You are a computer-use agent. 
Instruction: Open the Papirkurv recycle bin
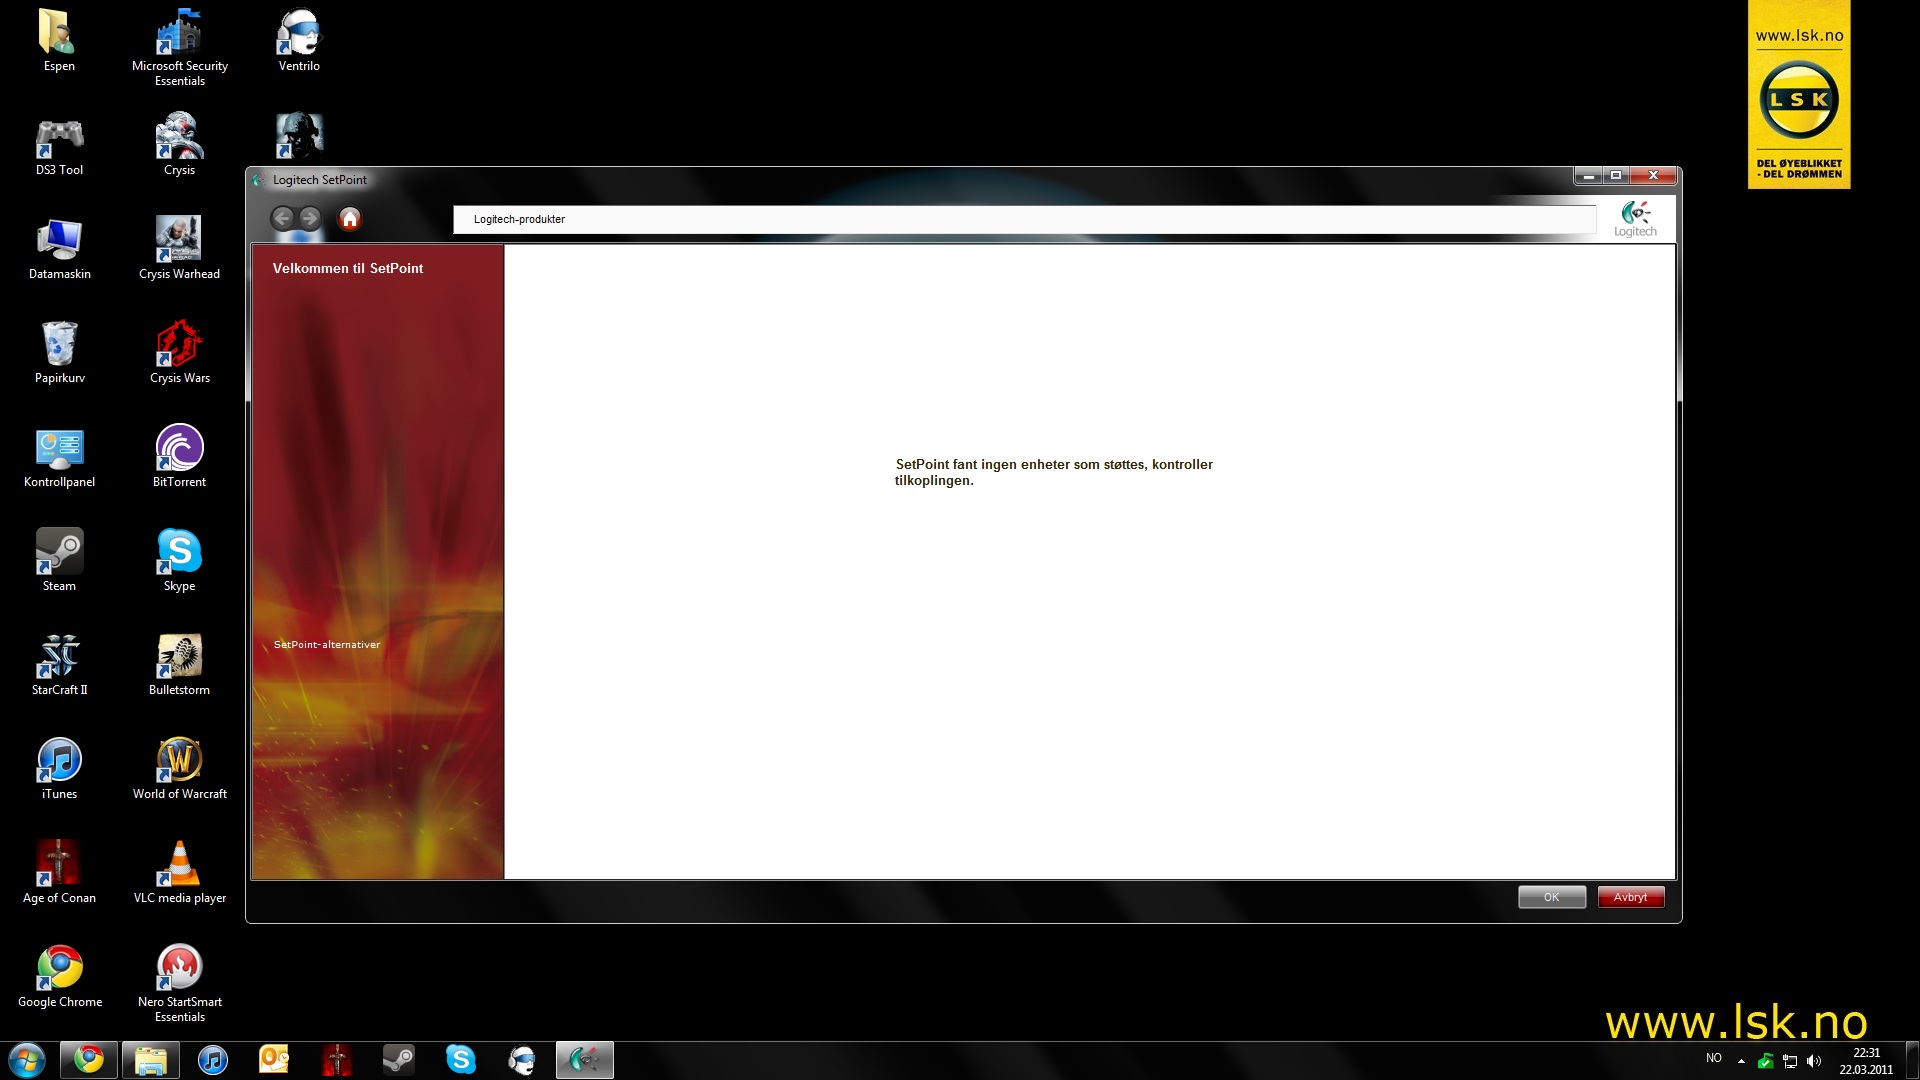click(59, 353)
